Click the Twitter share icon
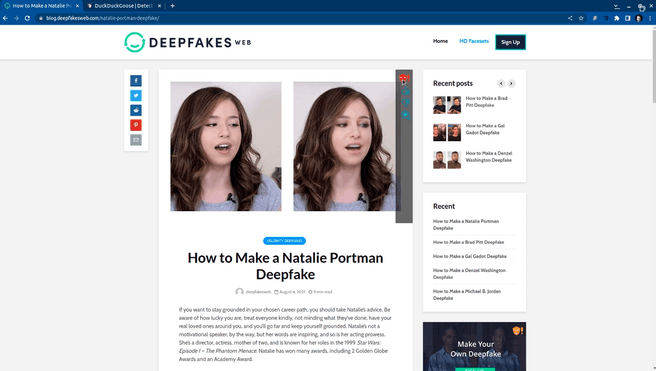656x371 pixels. [x=136, y=95]
